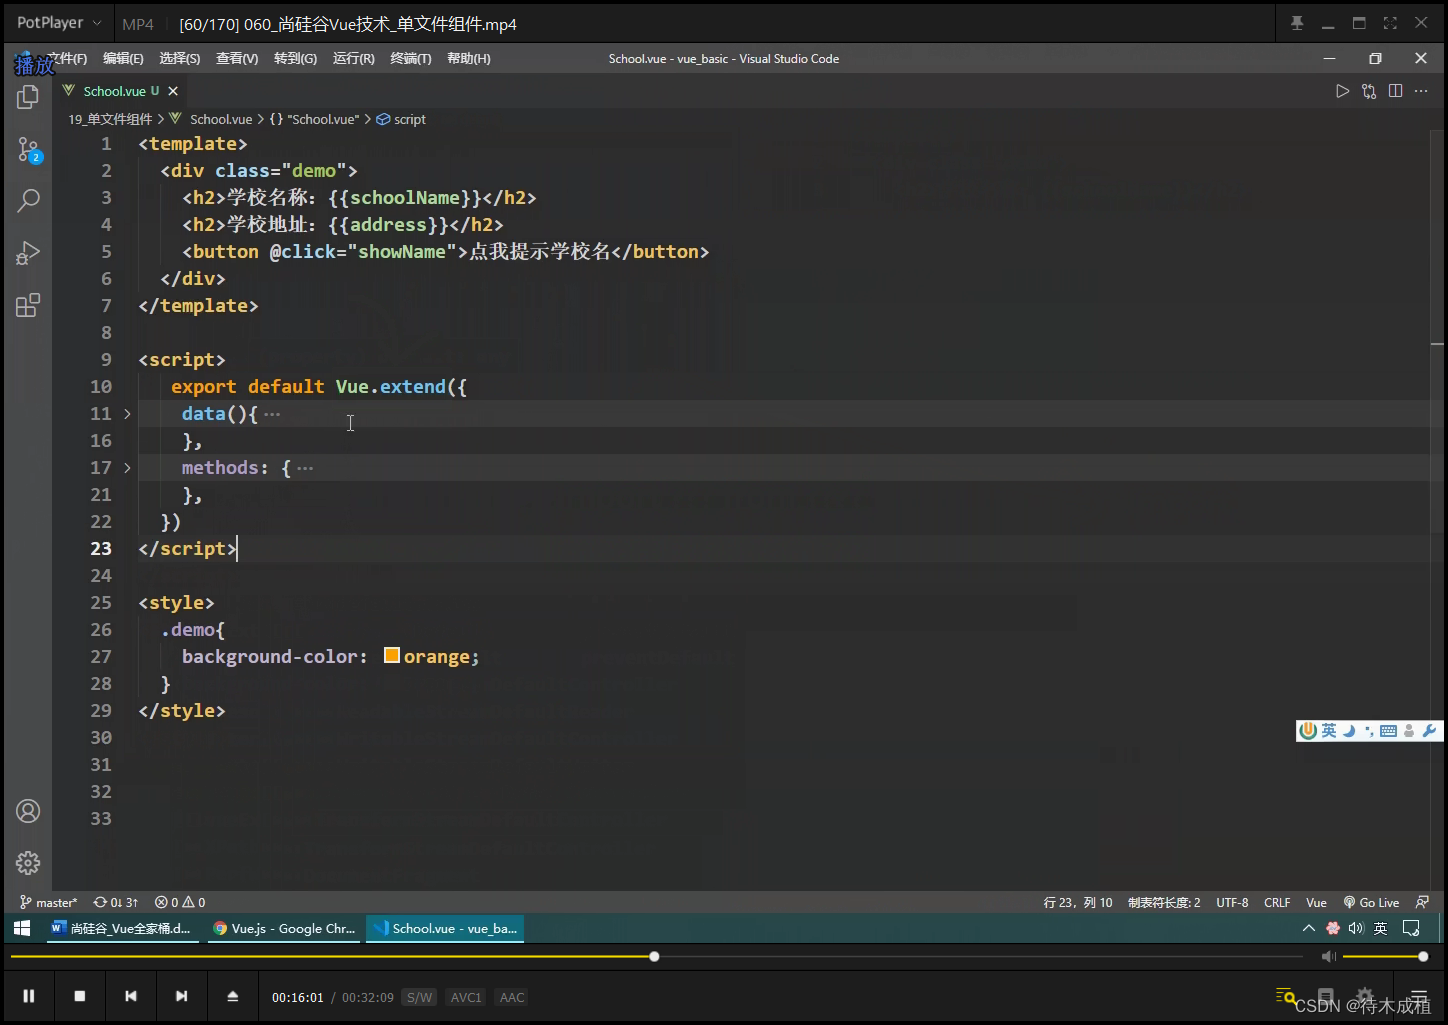
Task: Click the Windows Start button
Action: [22, 928]
